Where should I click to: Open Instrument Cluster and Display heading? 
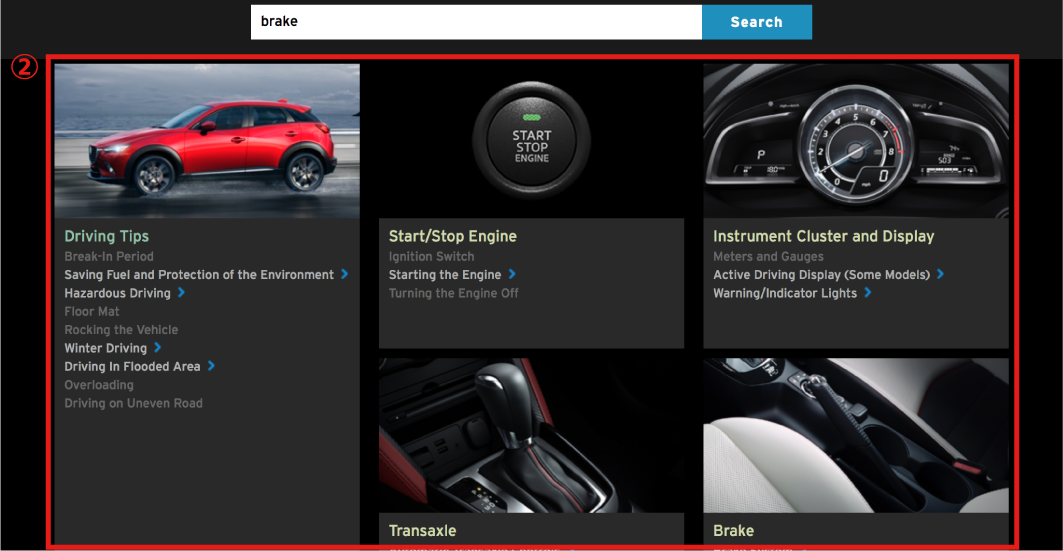pos(823,237)
